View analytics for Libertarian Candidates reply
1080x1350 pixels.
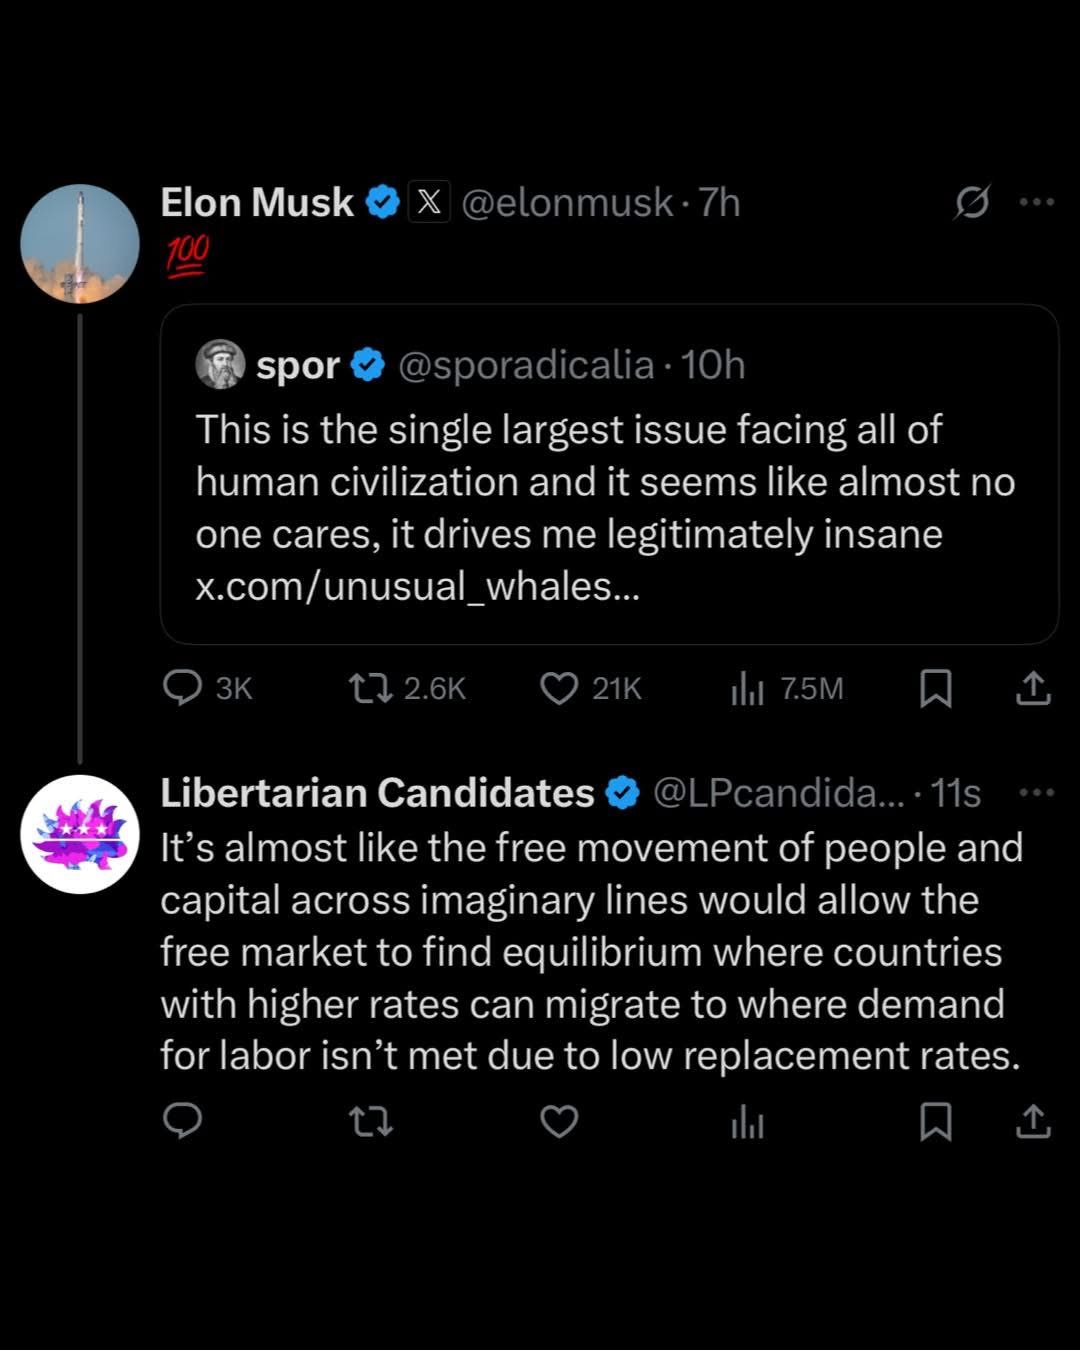point(747,1122)
